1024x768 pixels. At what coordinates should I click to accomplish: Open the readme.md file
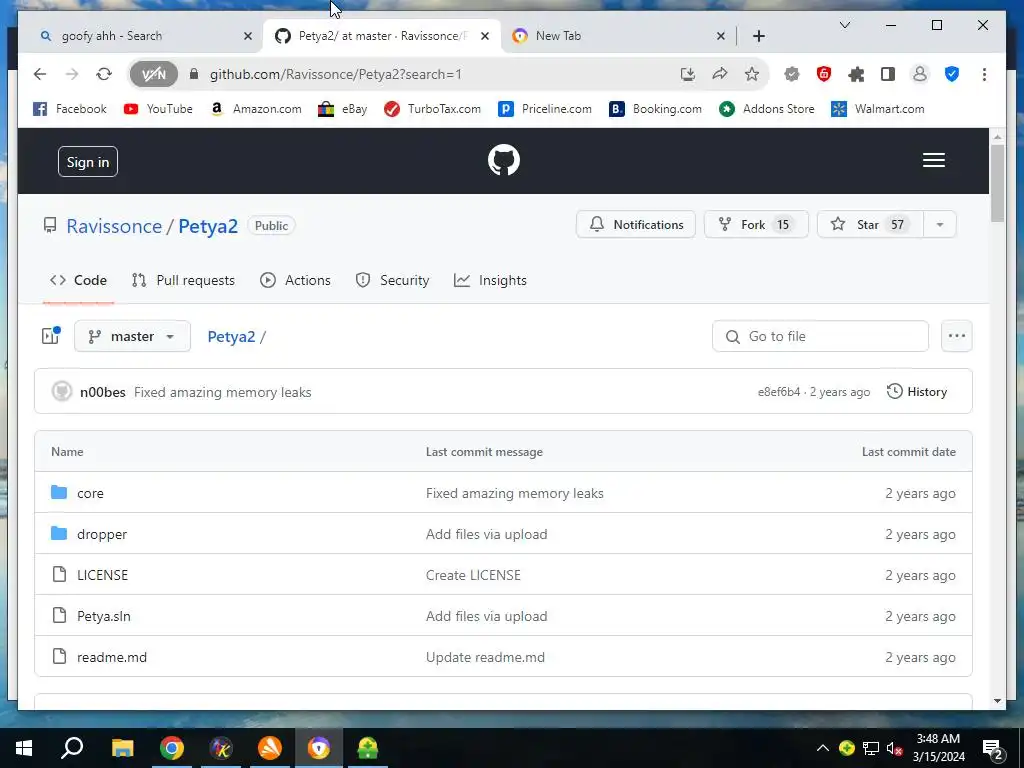pyautogui.click(x=112, y=657)
